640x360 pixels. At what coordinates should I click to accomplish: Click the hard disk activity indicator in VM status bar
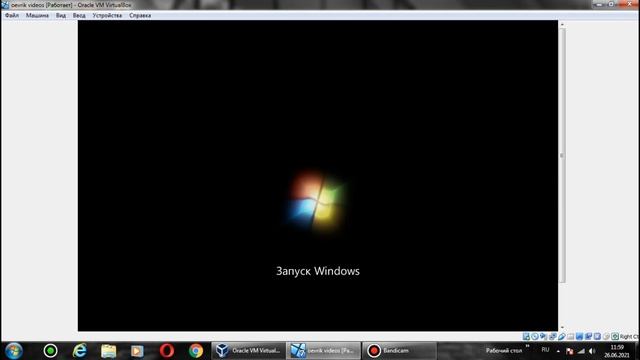coord(526,336)
